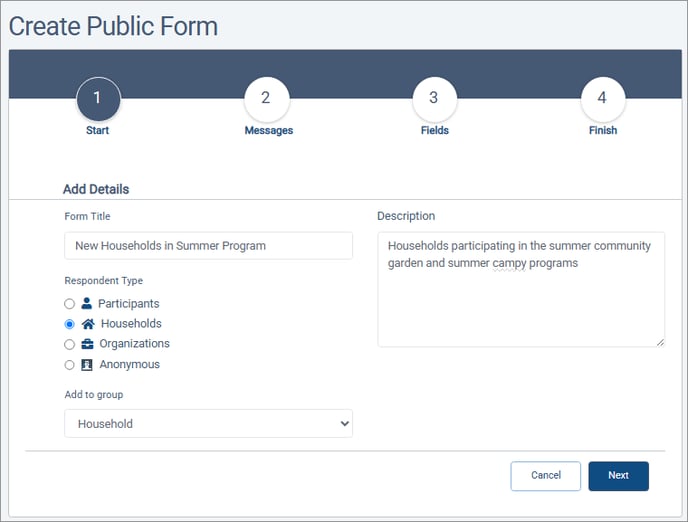The width and height of the screenshot is (688, 522).
Task: Go to the Messages step label
Action: (x=269, y=130)
